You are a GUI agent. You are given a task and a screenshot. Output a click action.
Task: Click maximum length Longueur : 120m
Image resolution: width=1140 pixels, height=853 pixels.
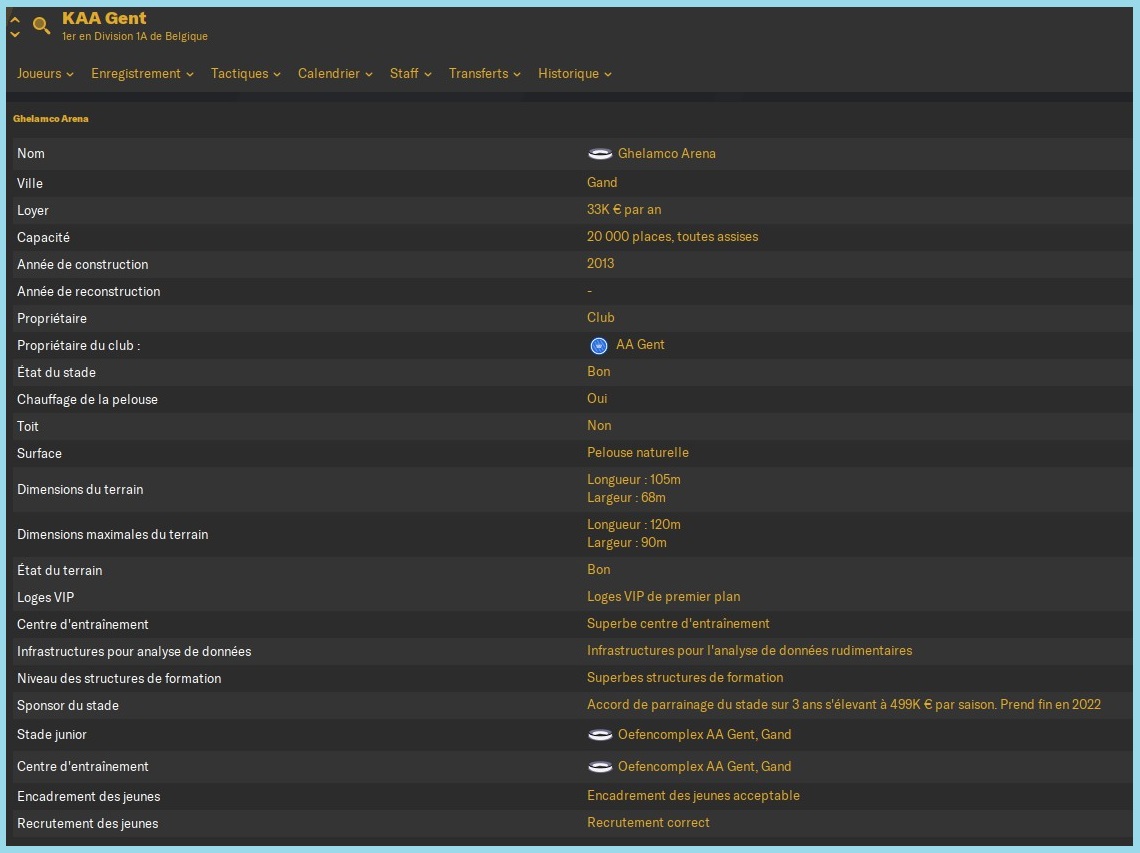click(x=634, y=524)
